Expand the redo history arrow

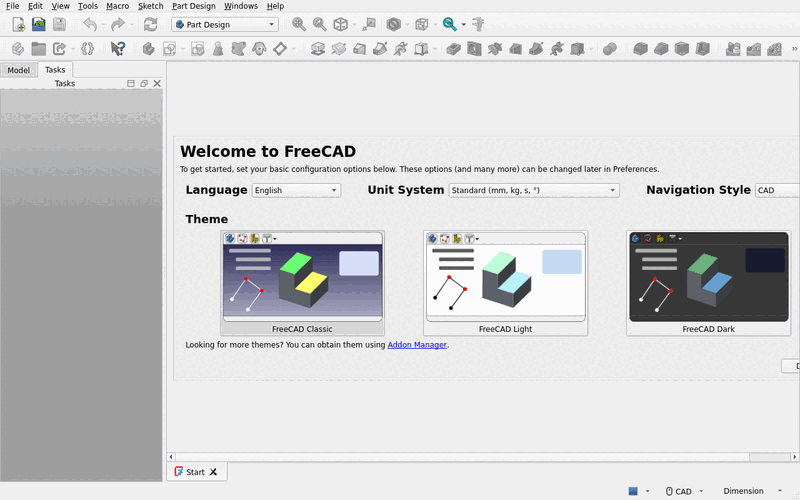[x=131, y=24]
